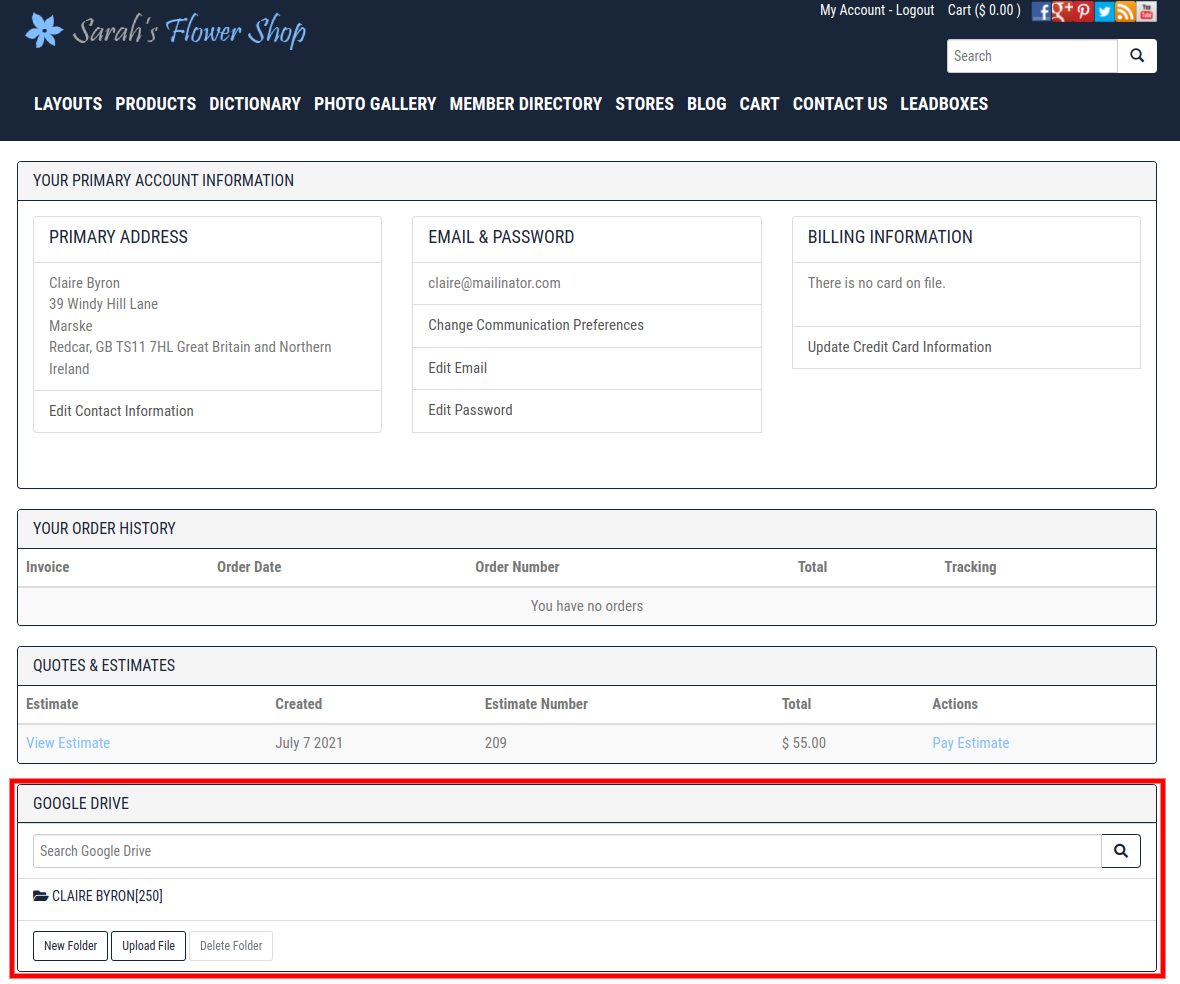Click the Tracking column header
Image resolution: width=1180 pixels, height=984 pixels.
(x=970, y=566)
